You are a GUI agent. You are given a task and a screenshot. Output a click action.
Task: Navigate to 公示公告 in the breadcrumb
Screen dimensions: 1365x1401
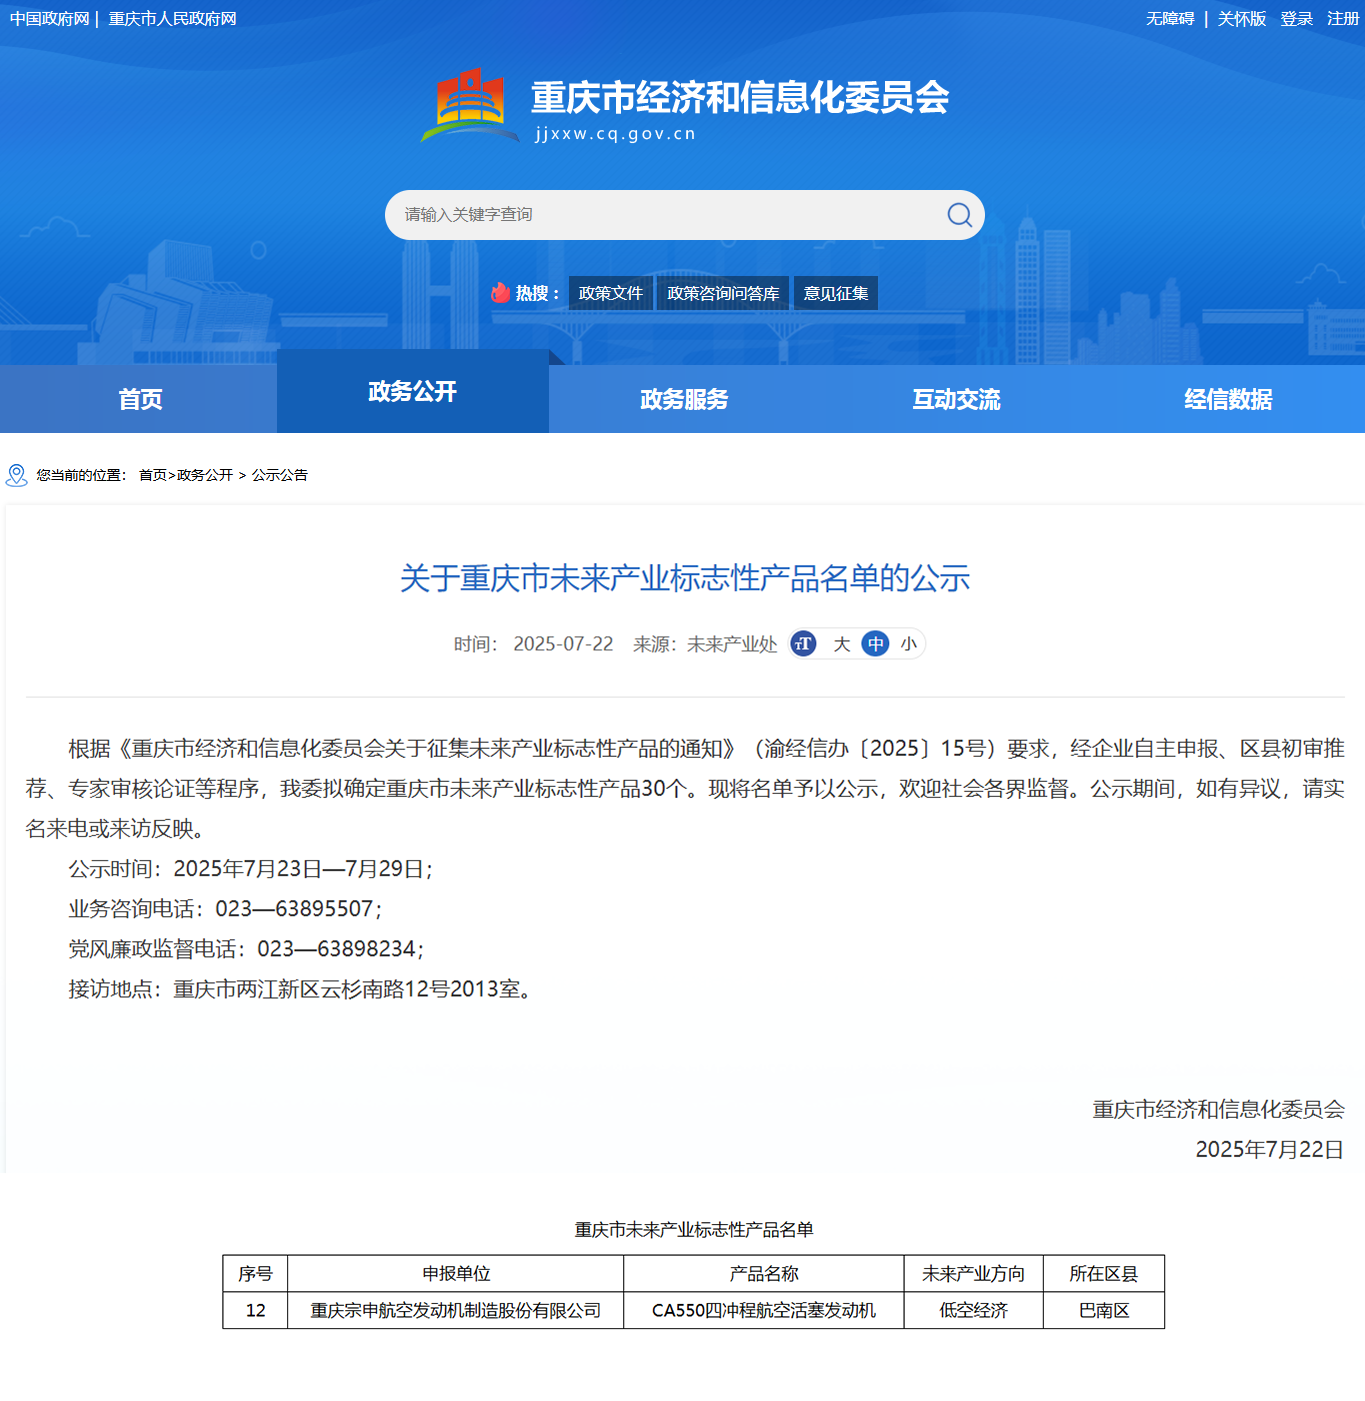[281, 475]
